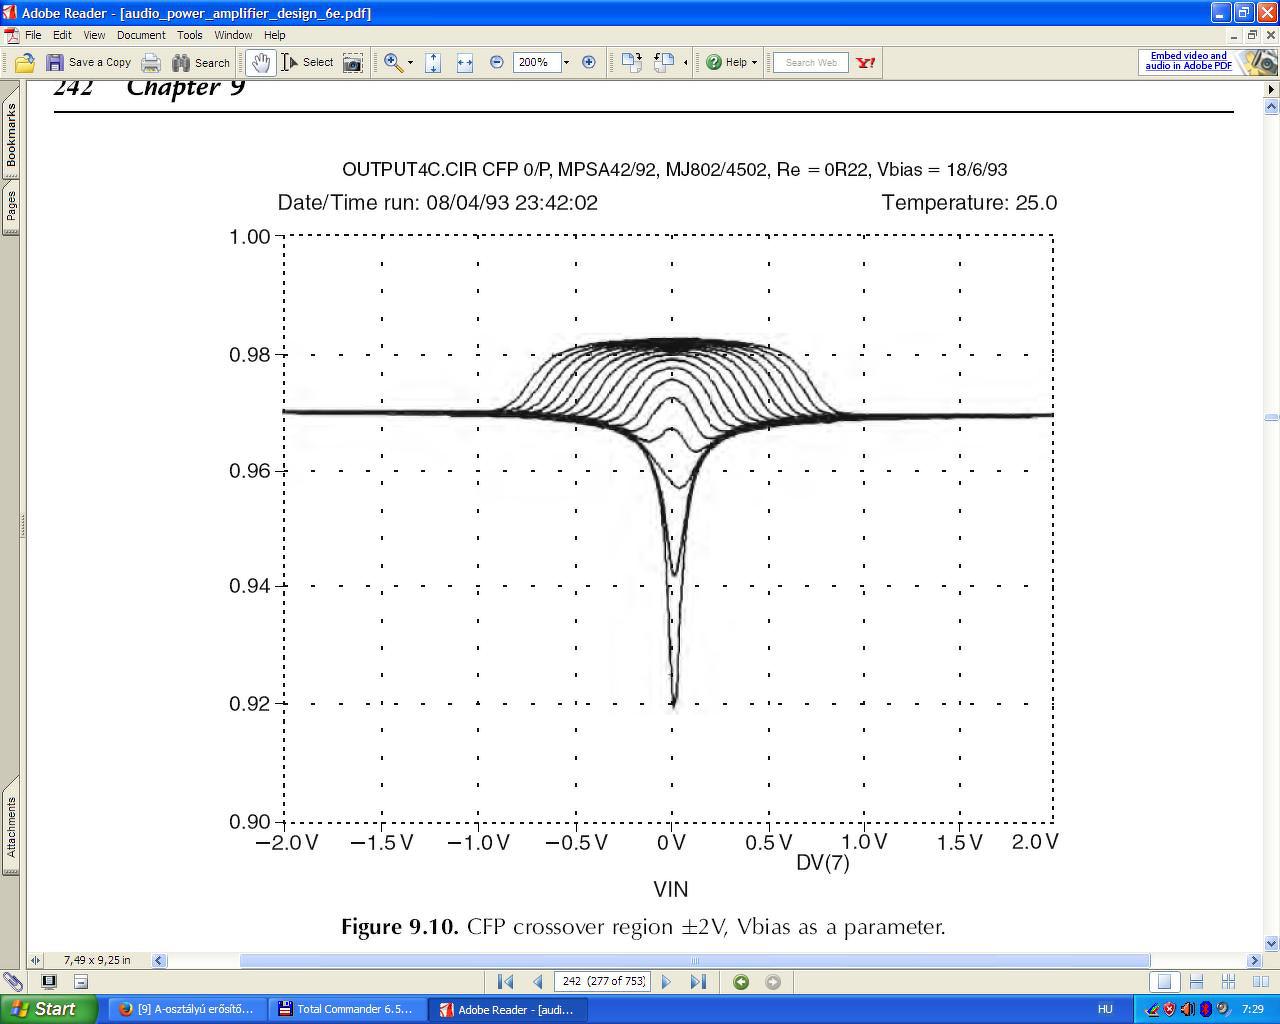Go to the last page
This screenshot has width=1280, height=1024.
(698, 982)
